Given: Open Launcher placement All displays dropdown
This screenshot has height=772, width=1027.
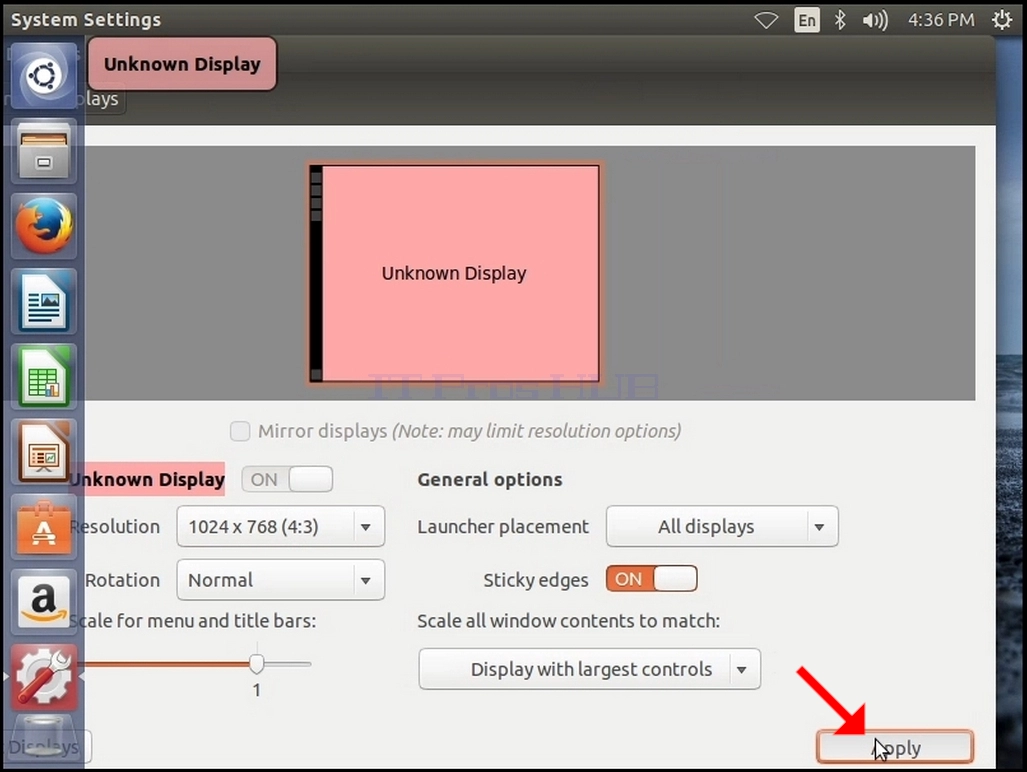Looking at the screenshot, I should [722, 526].
